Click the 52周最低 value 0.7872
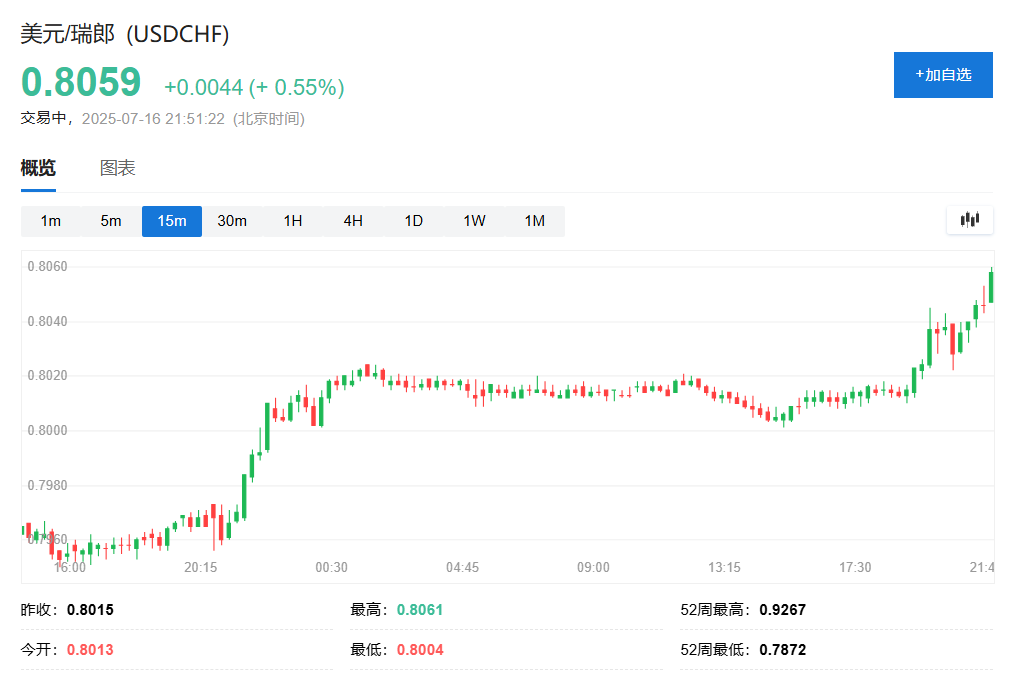Screen dimensions: 1009x692 click(x=782, y=650)
